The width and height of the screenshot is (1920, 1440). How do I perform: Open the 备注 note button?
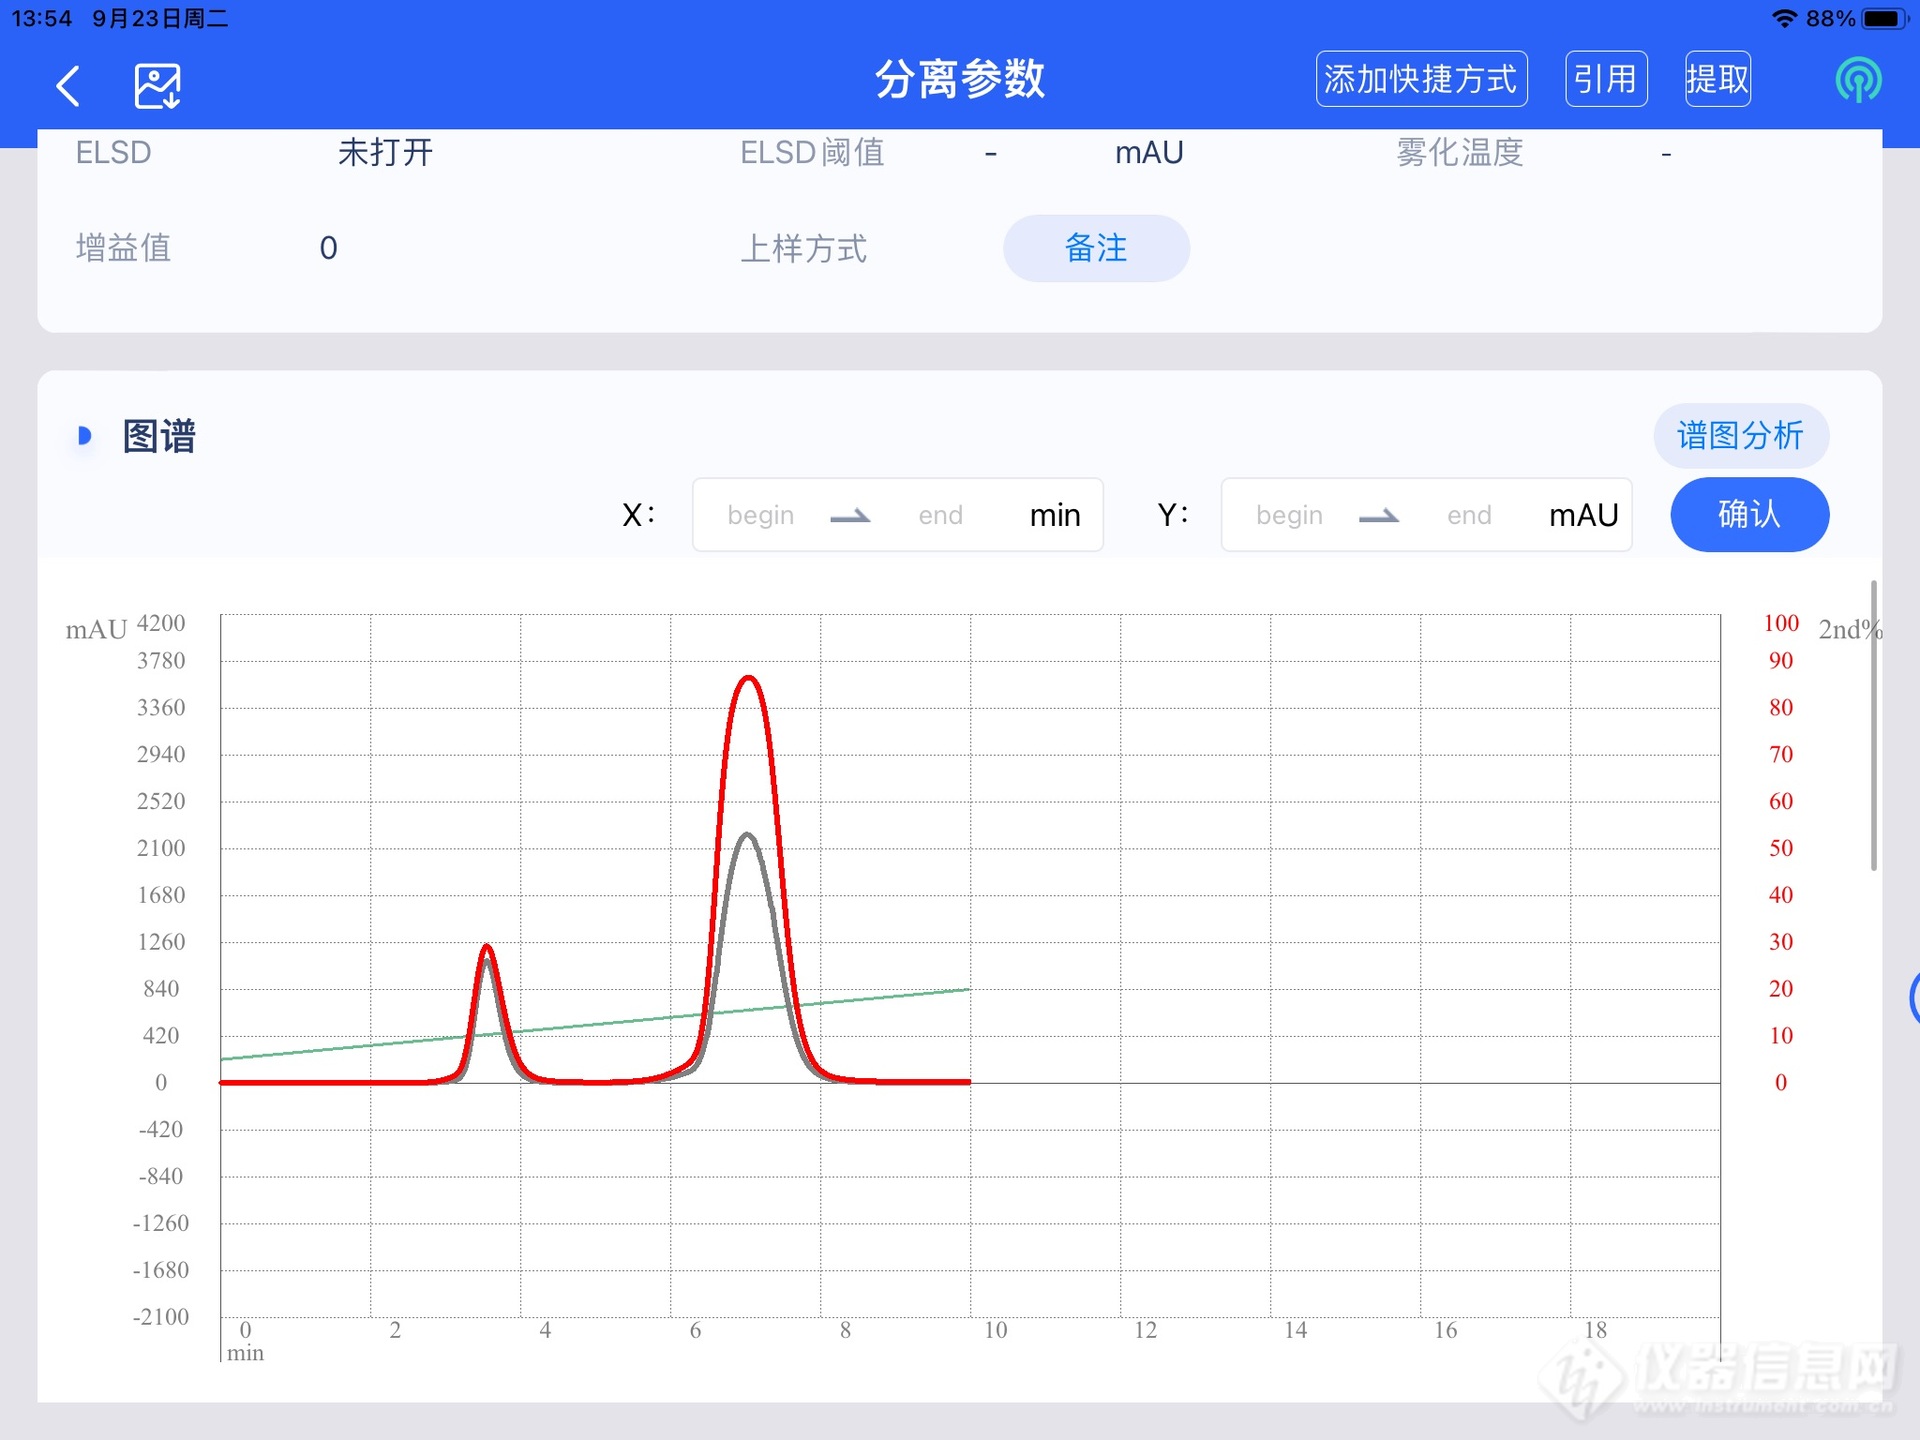point(1096,248)
